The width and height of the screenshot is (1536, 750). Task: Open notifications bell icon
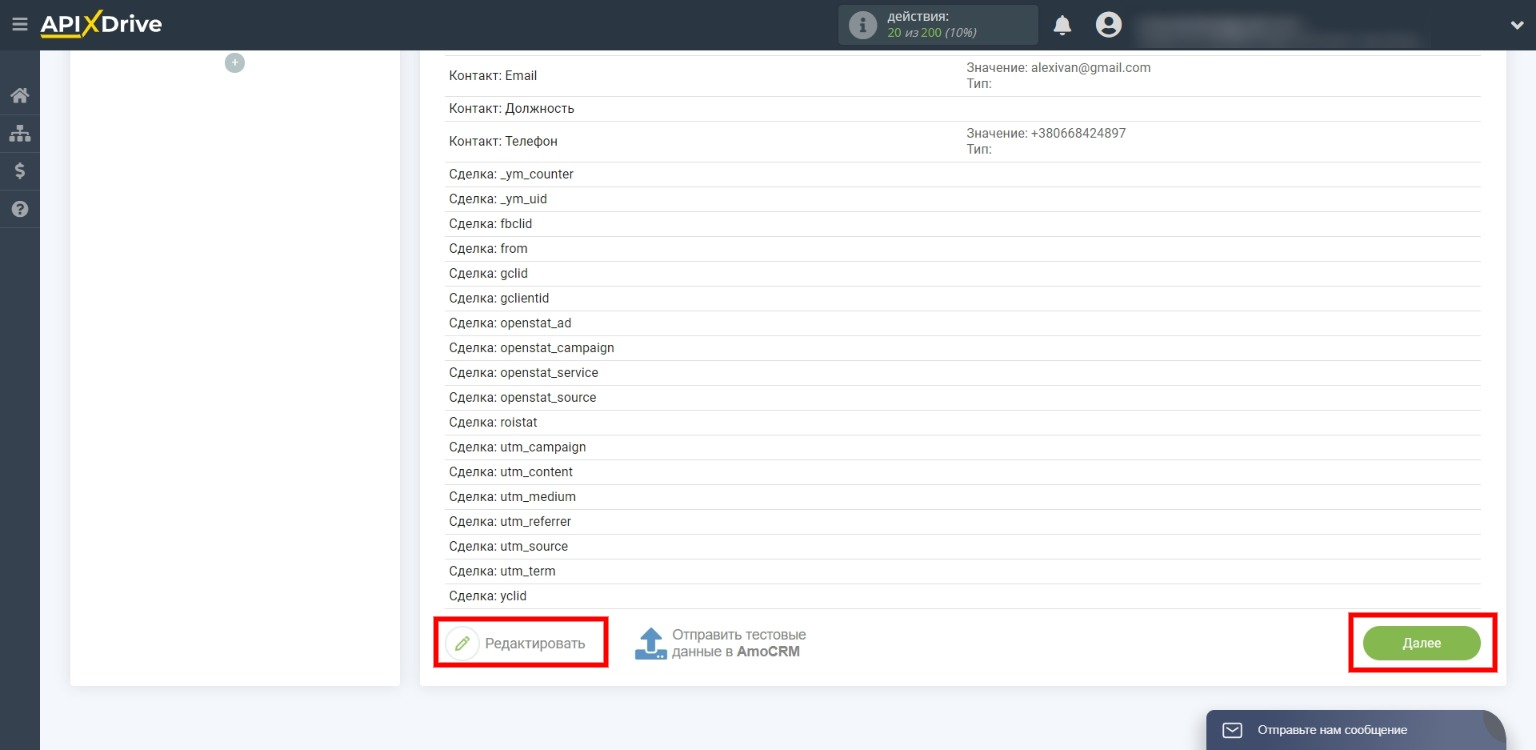(1063, 25)
